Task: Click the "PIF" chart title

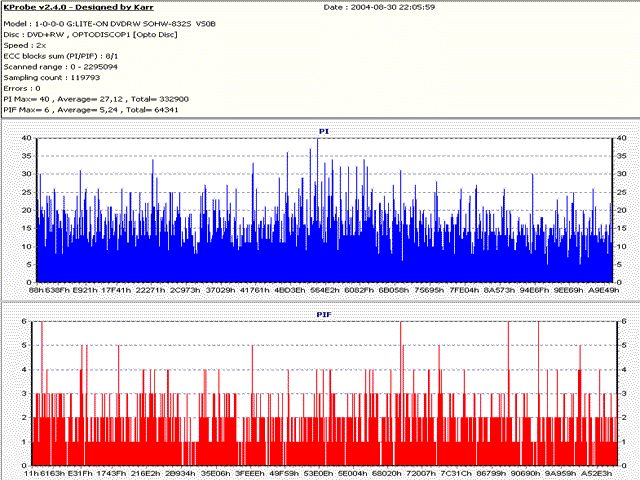Action: (x=324, y=315)
